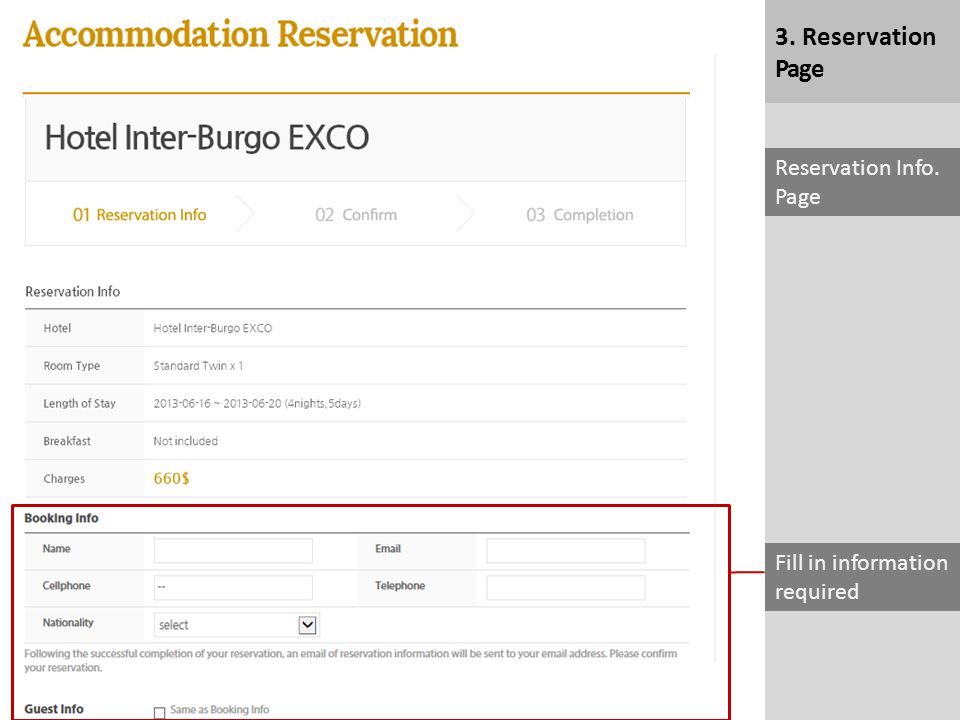
Task: Click the Nationality field label
Action: click(x=68, y=623)
